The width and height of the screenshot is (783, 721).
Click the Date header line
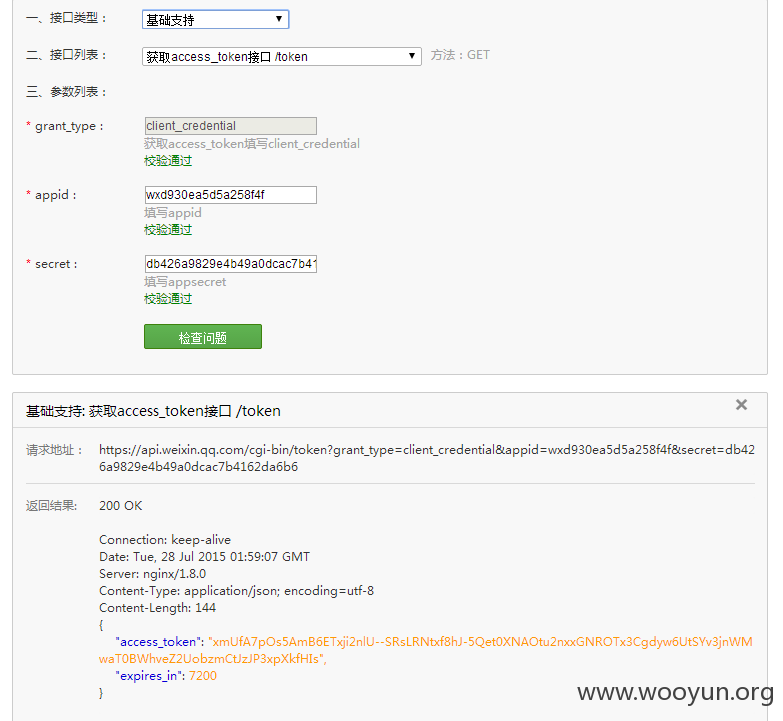(x=204, y=557)
